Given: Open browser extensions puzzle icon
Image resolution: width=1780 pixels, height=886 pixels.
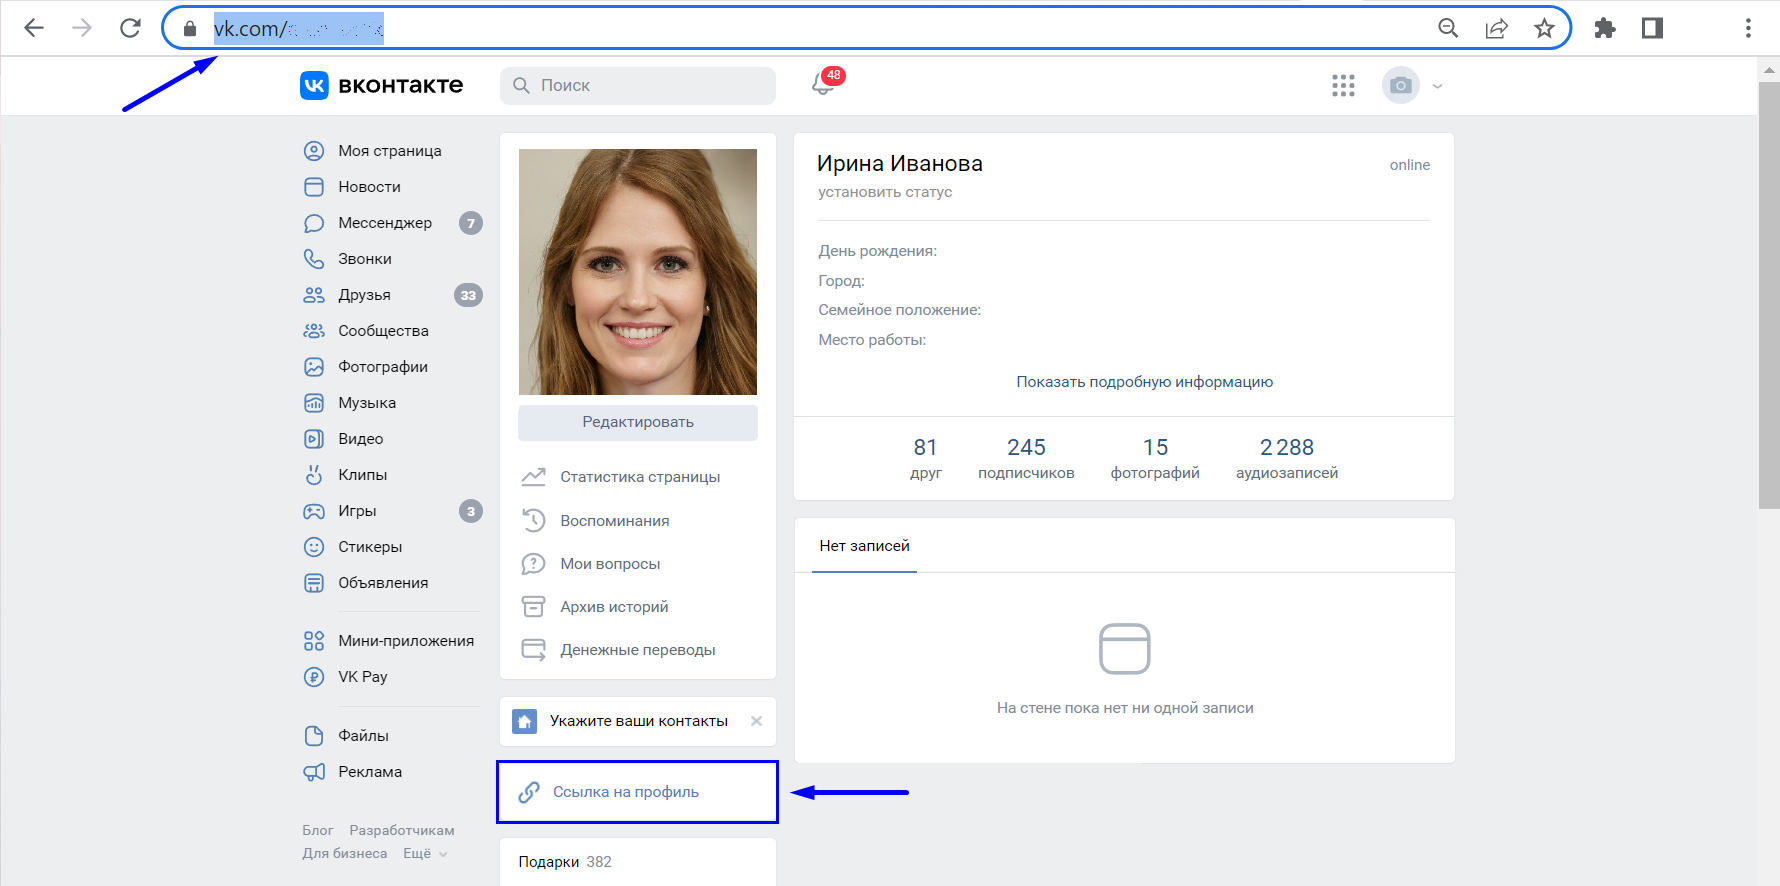Looking at the screenshot, I should click(x=1604, y=28).
